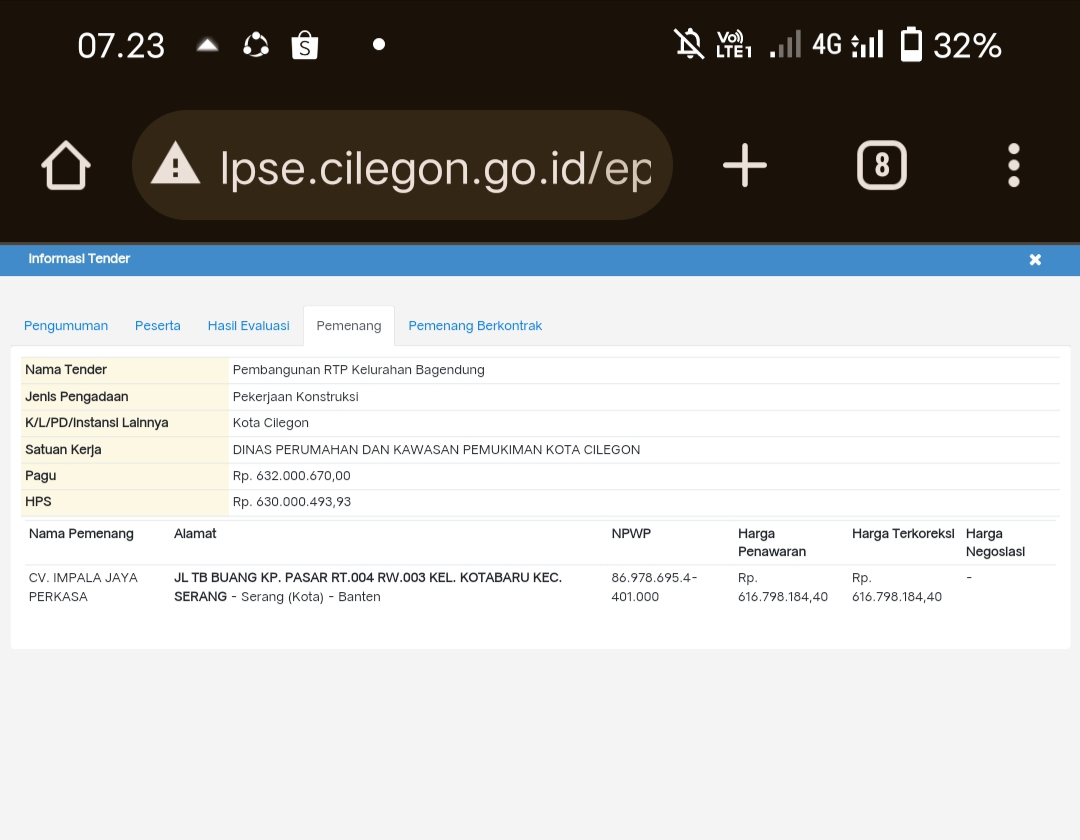
Task: Click the K/L/PD/Instansi Lainnya label
Action: (96, 423)
